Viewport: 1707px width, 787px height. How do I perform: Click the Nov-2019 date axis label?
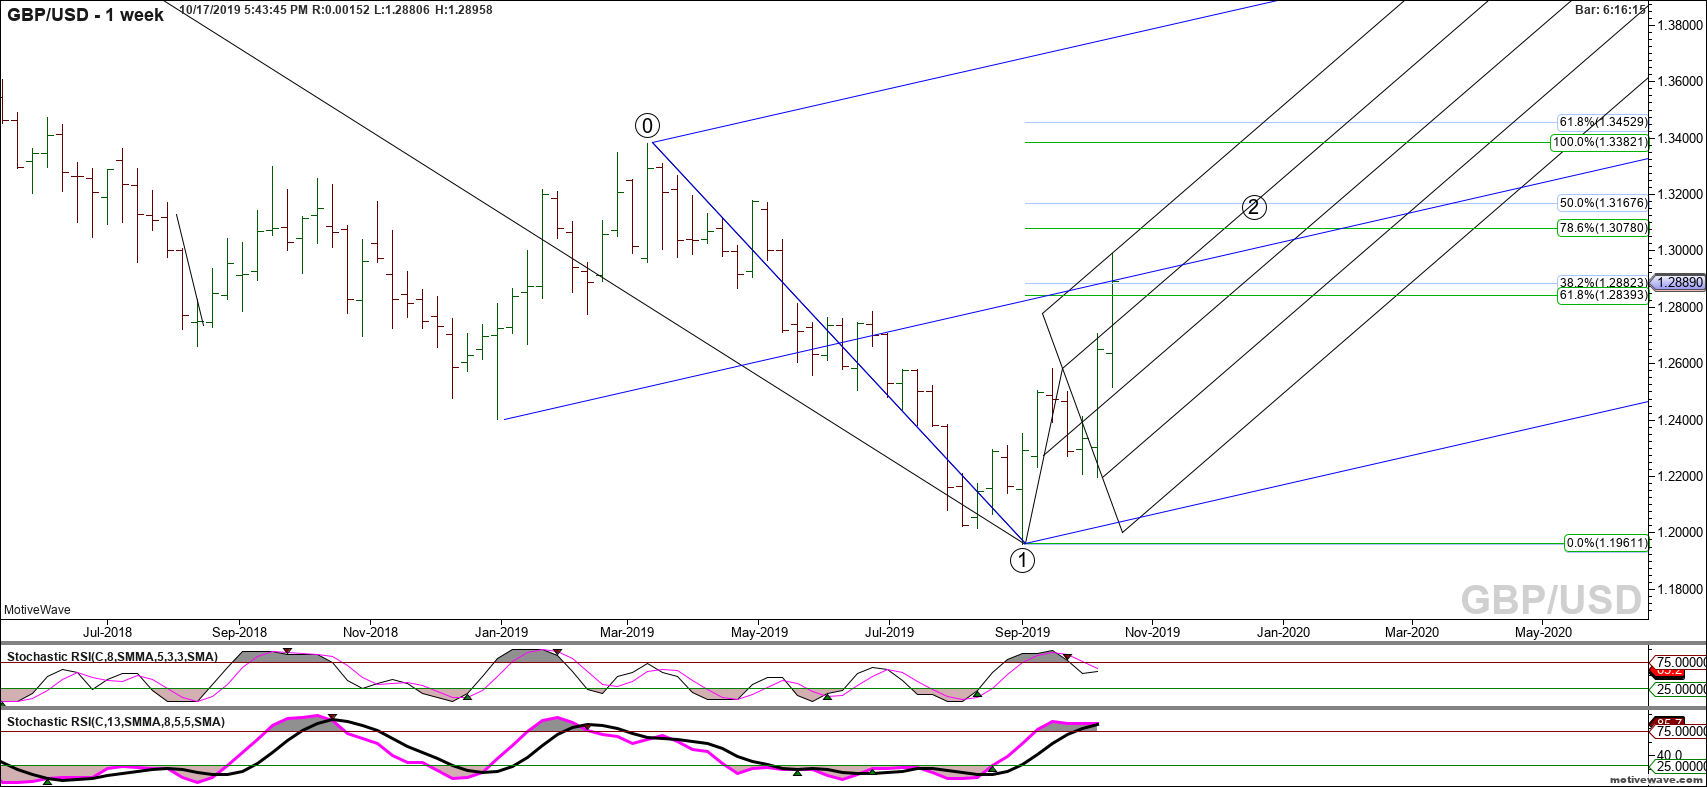[1152, 632]
